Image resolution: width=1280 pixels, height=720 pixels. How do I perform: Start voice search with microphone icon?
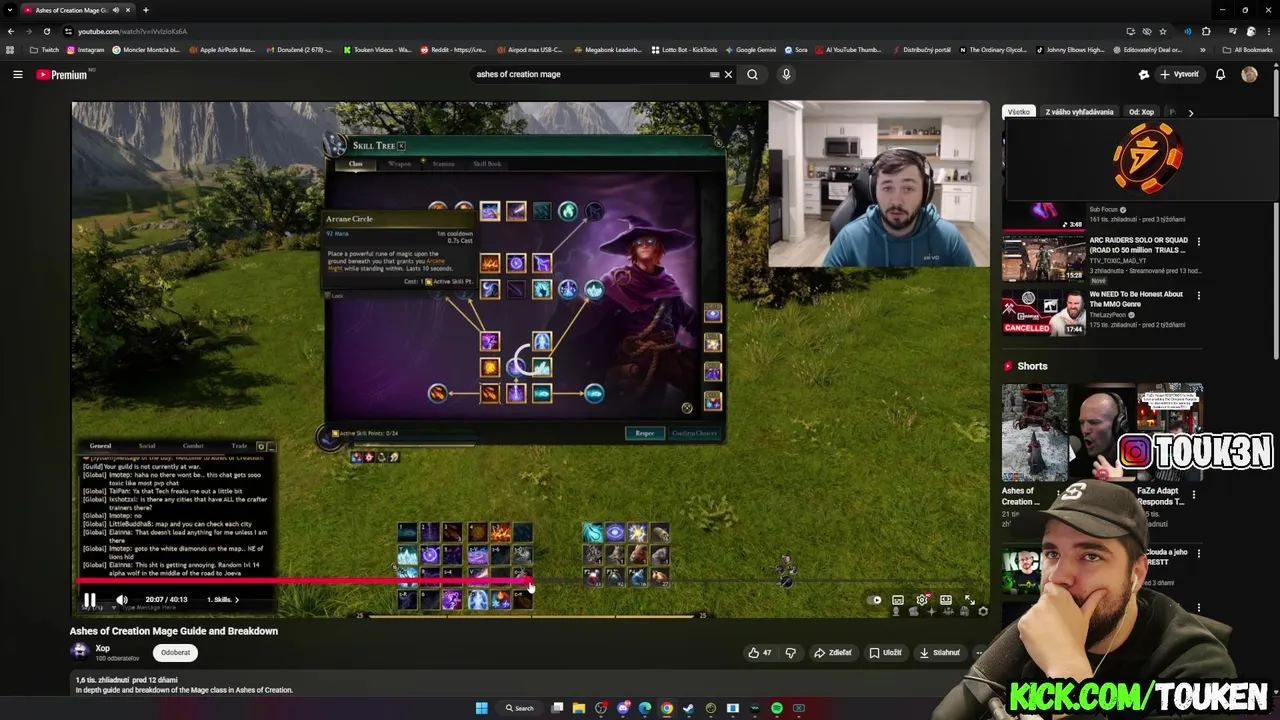coord(786,74)
